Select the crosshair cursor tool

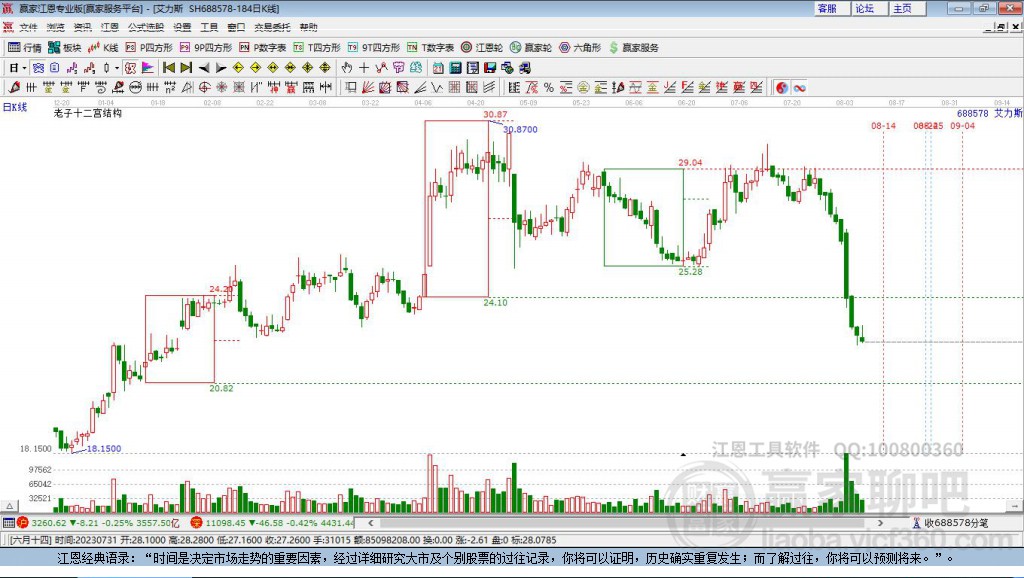pos(364,68)
